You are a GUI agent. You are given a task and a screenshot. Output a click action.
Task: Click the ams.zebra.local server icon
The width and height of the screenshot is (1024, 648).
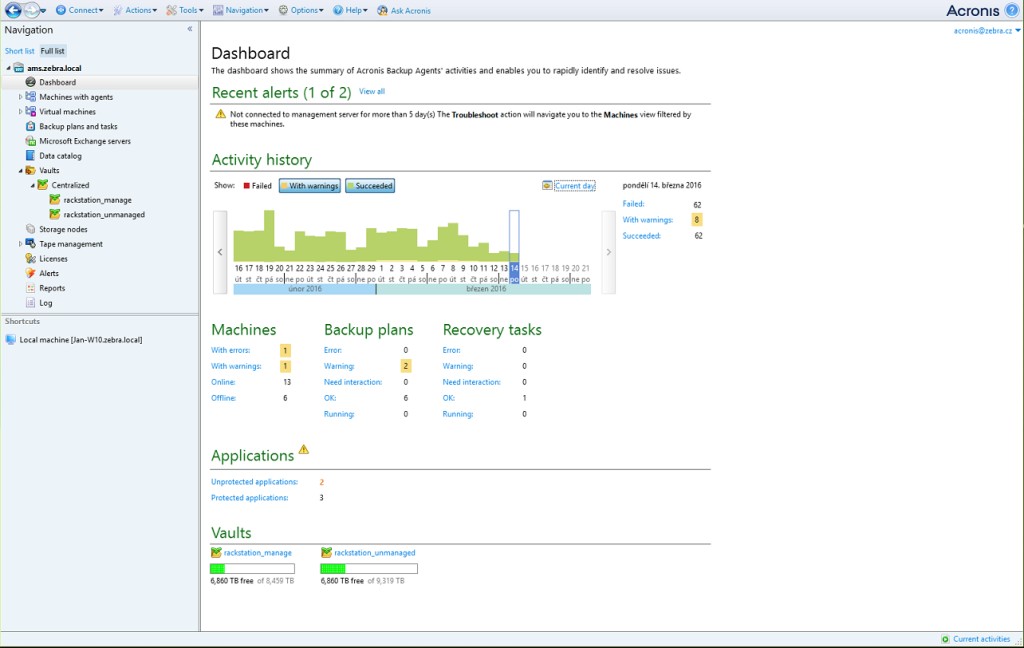coord(19,68)
